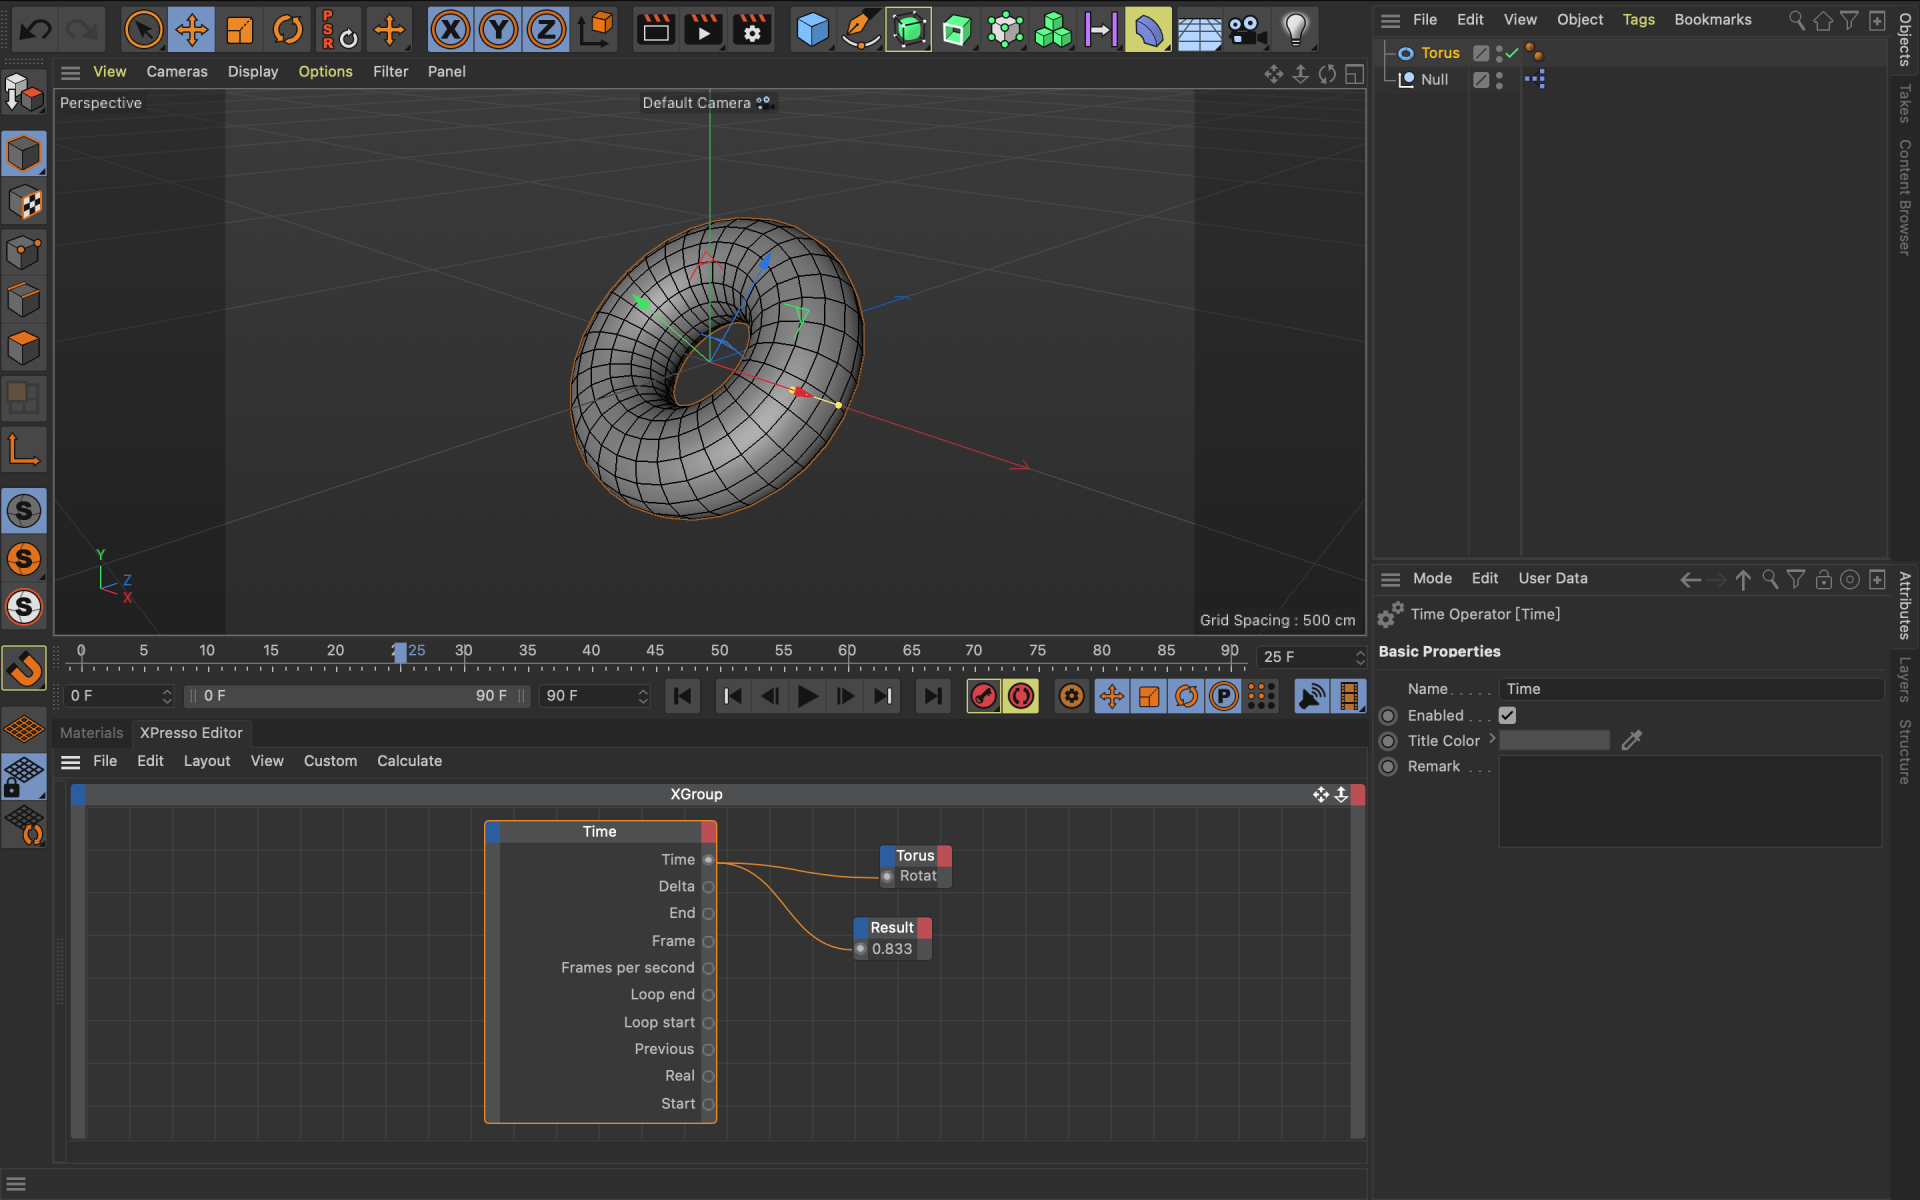Click the Name field containing Time
The image size is (1920, 1200).
tap(1690, 689)
